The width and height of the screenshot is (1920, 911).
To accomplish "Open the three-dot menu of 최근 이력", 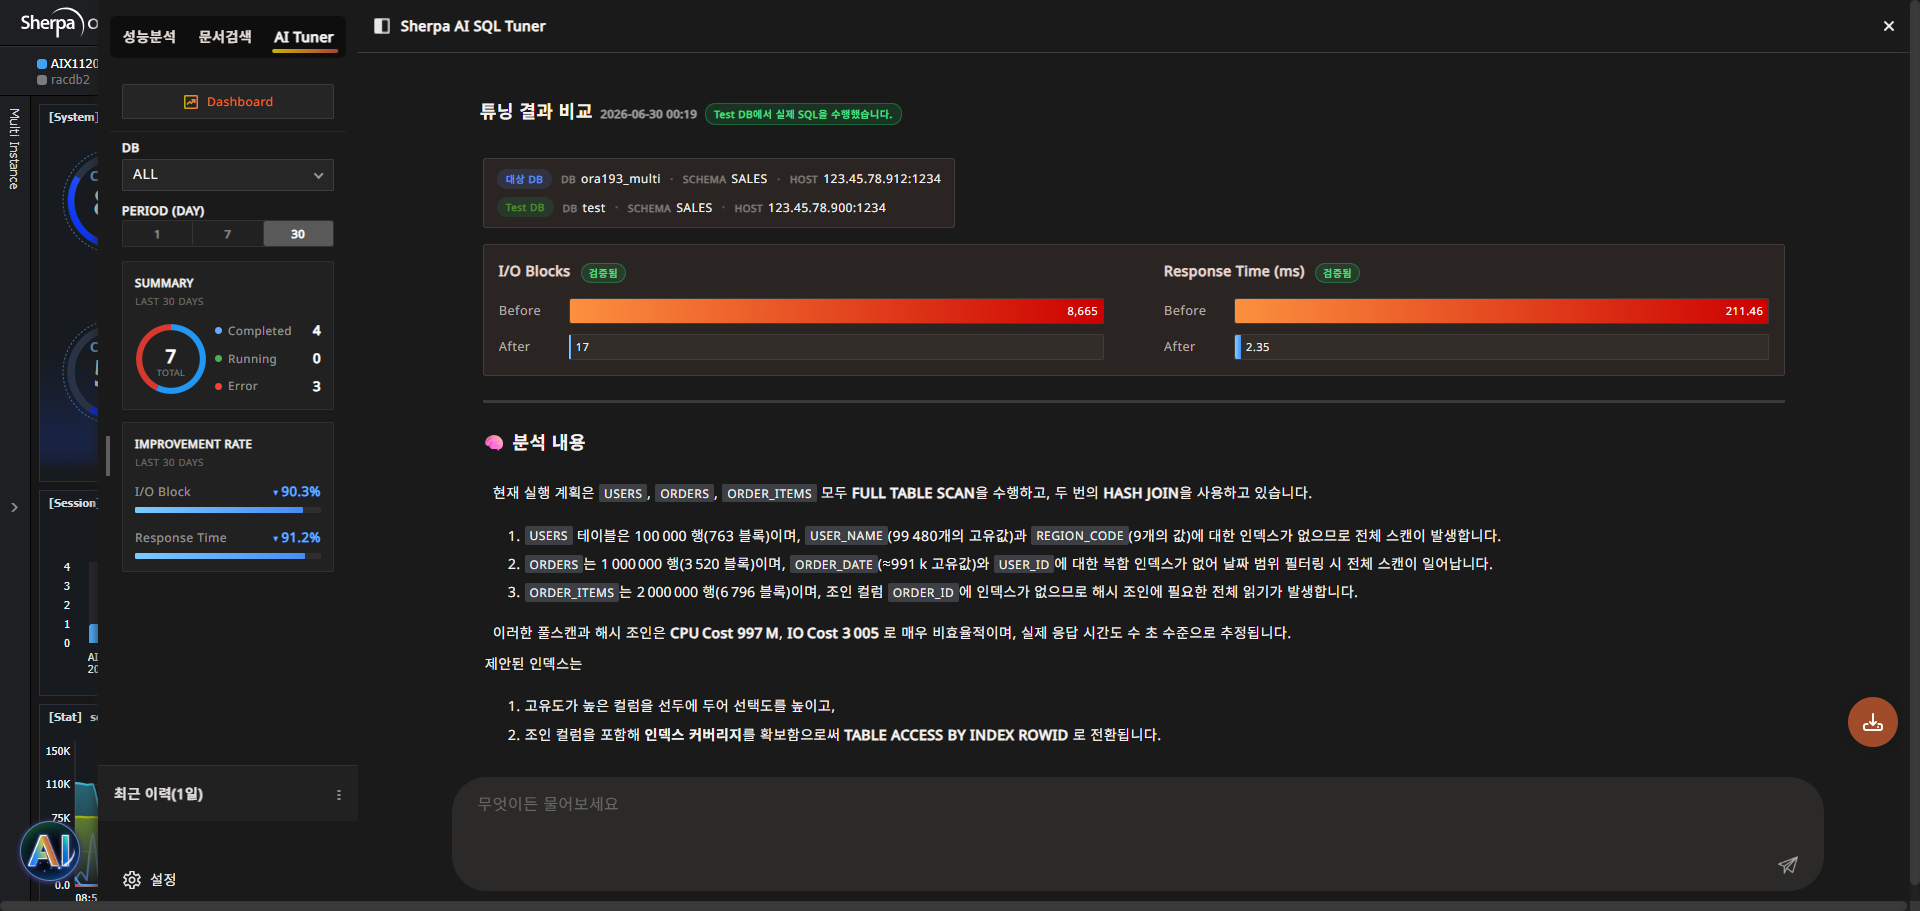I will tap(339, 795).
